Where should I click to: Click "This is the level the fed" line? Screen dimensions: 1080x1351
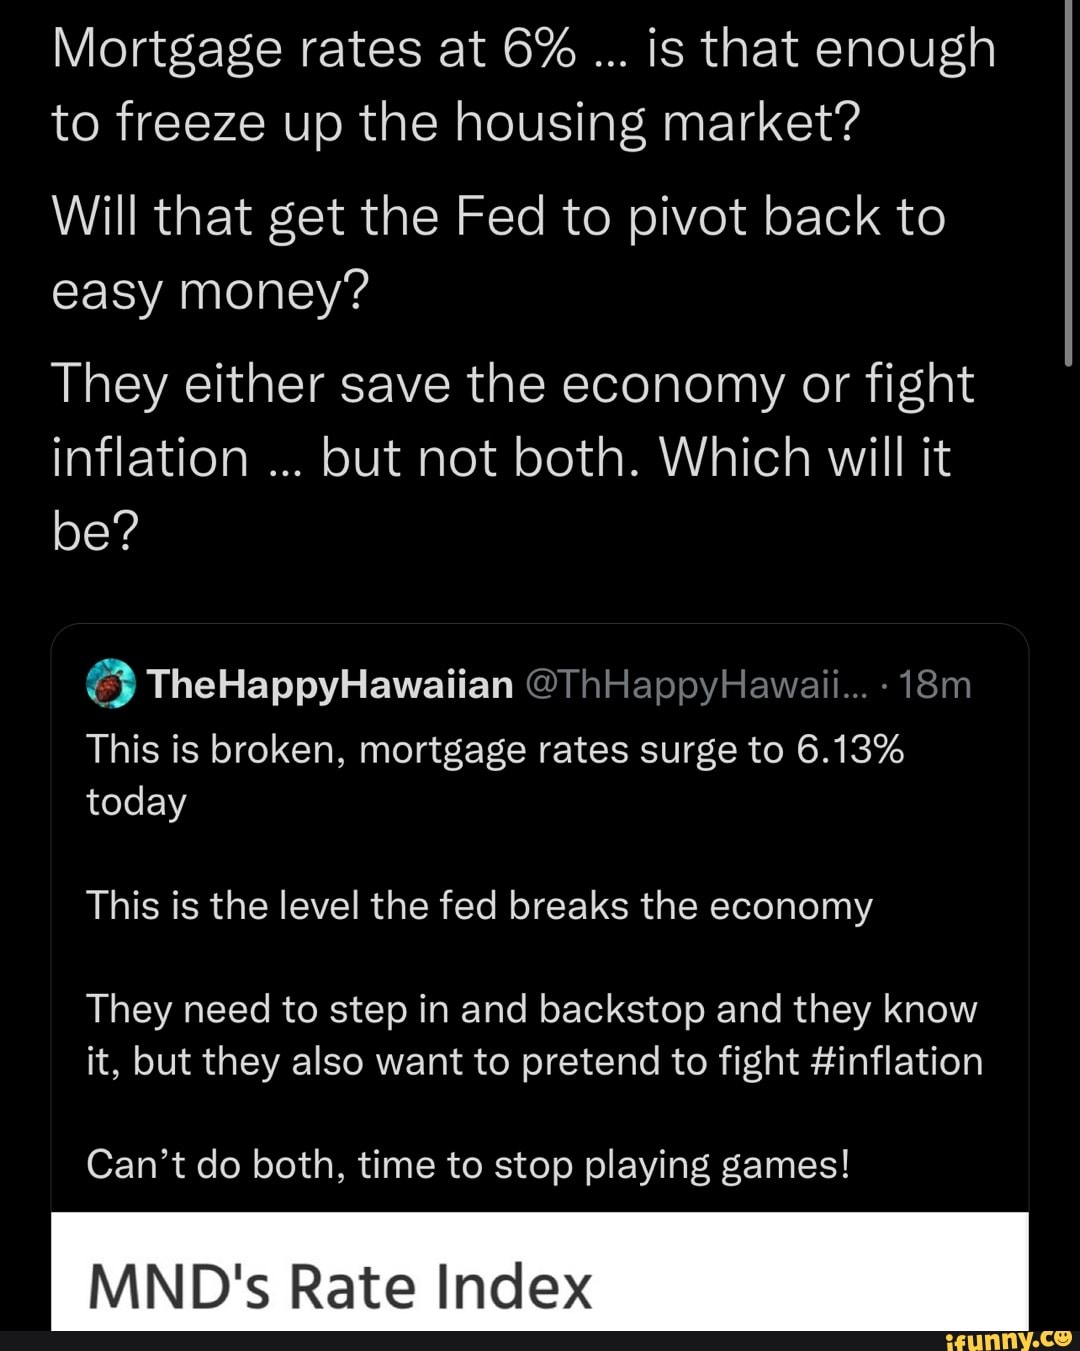click(x=479, y=906)
